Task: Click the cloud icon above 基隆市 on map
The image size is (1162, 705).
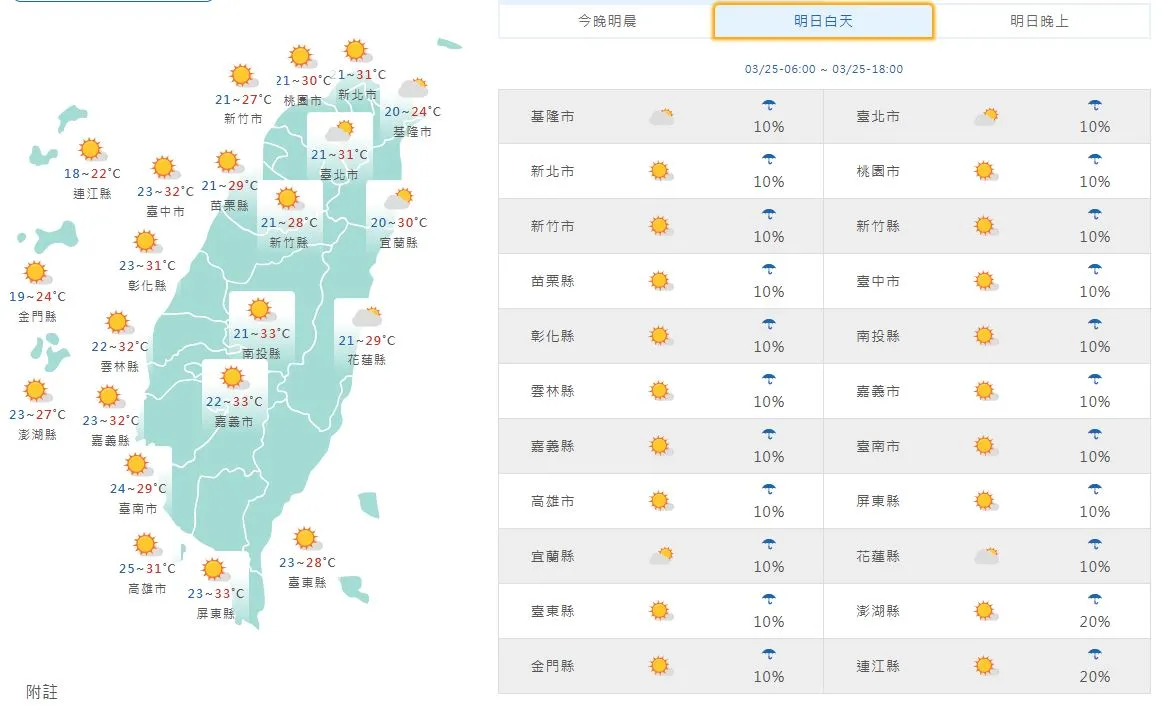Action: tap(414, 87)
